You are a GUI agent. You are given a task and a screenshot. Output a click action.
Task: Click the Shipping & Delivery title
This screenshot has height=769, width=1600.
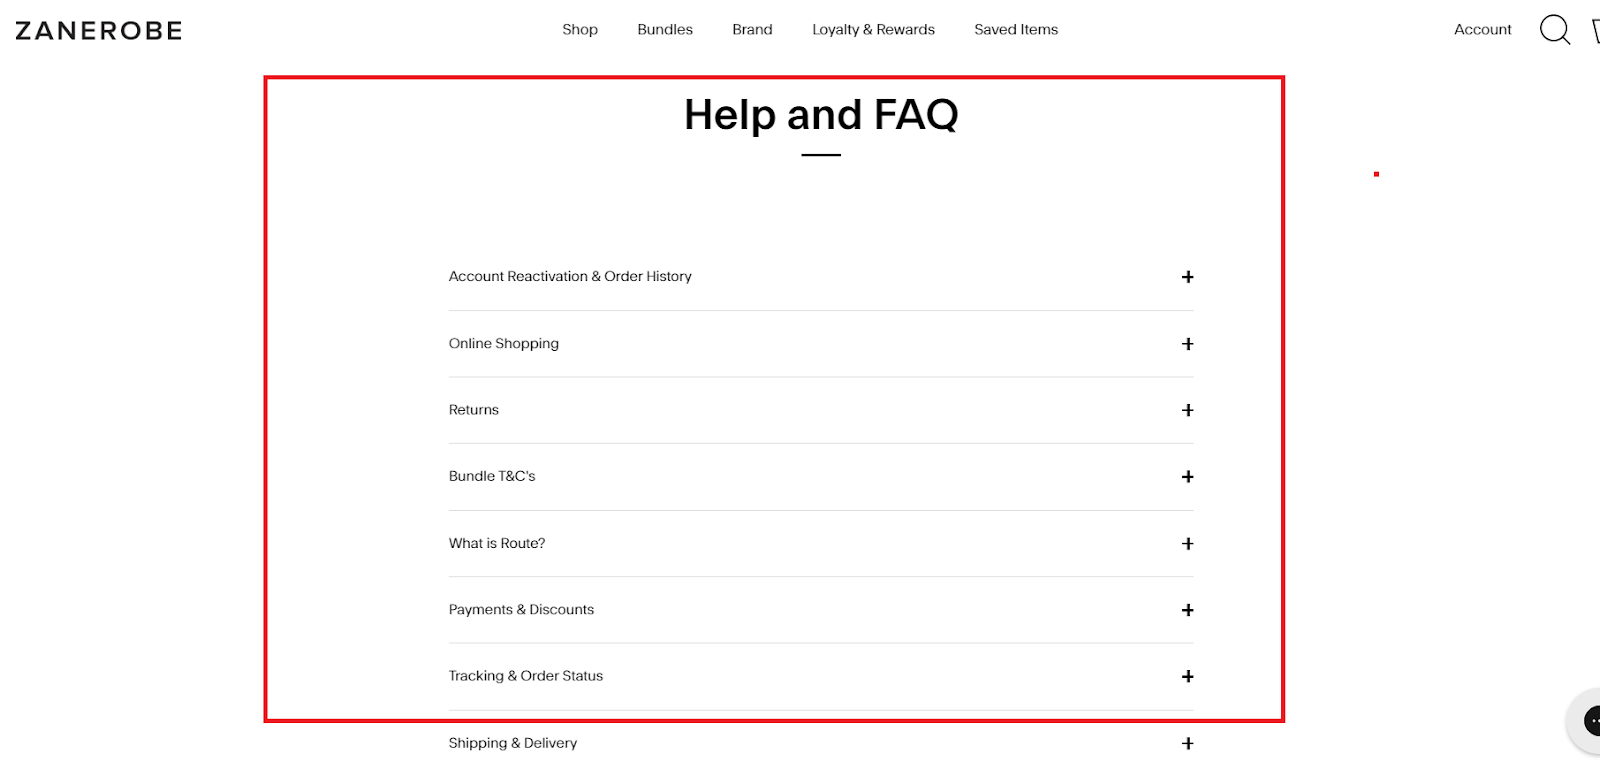click(x=513, y=743)
